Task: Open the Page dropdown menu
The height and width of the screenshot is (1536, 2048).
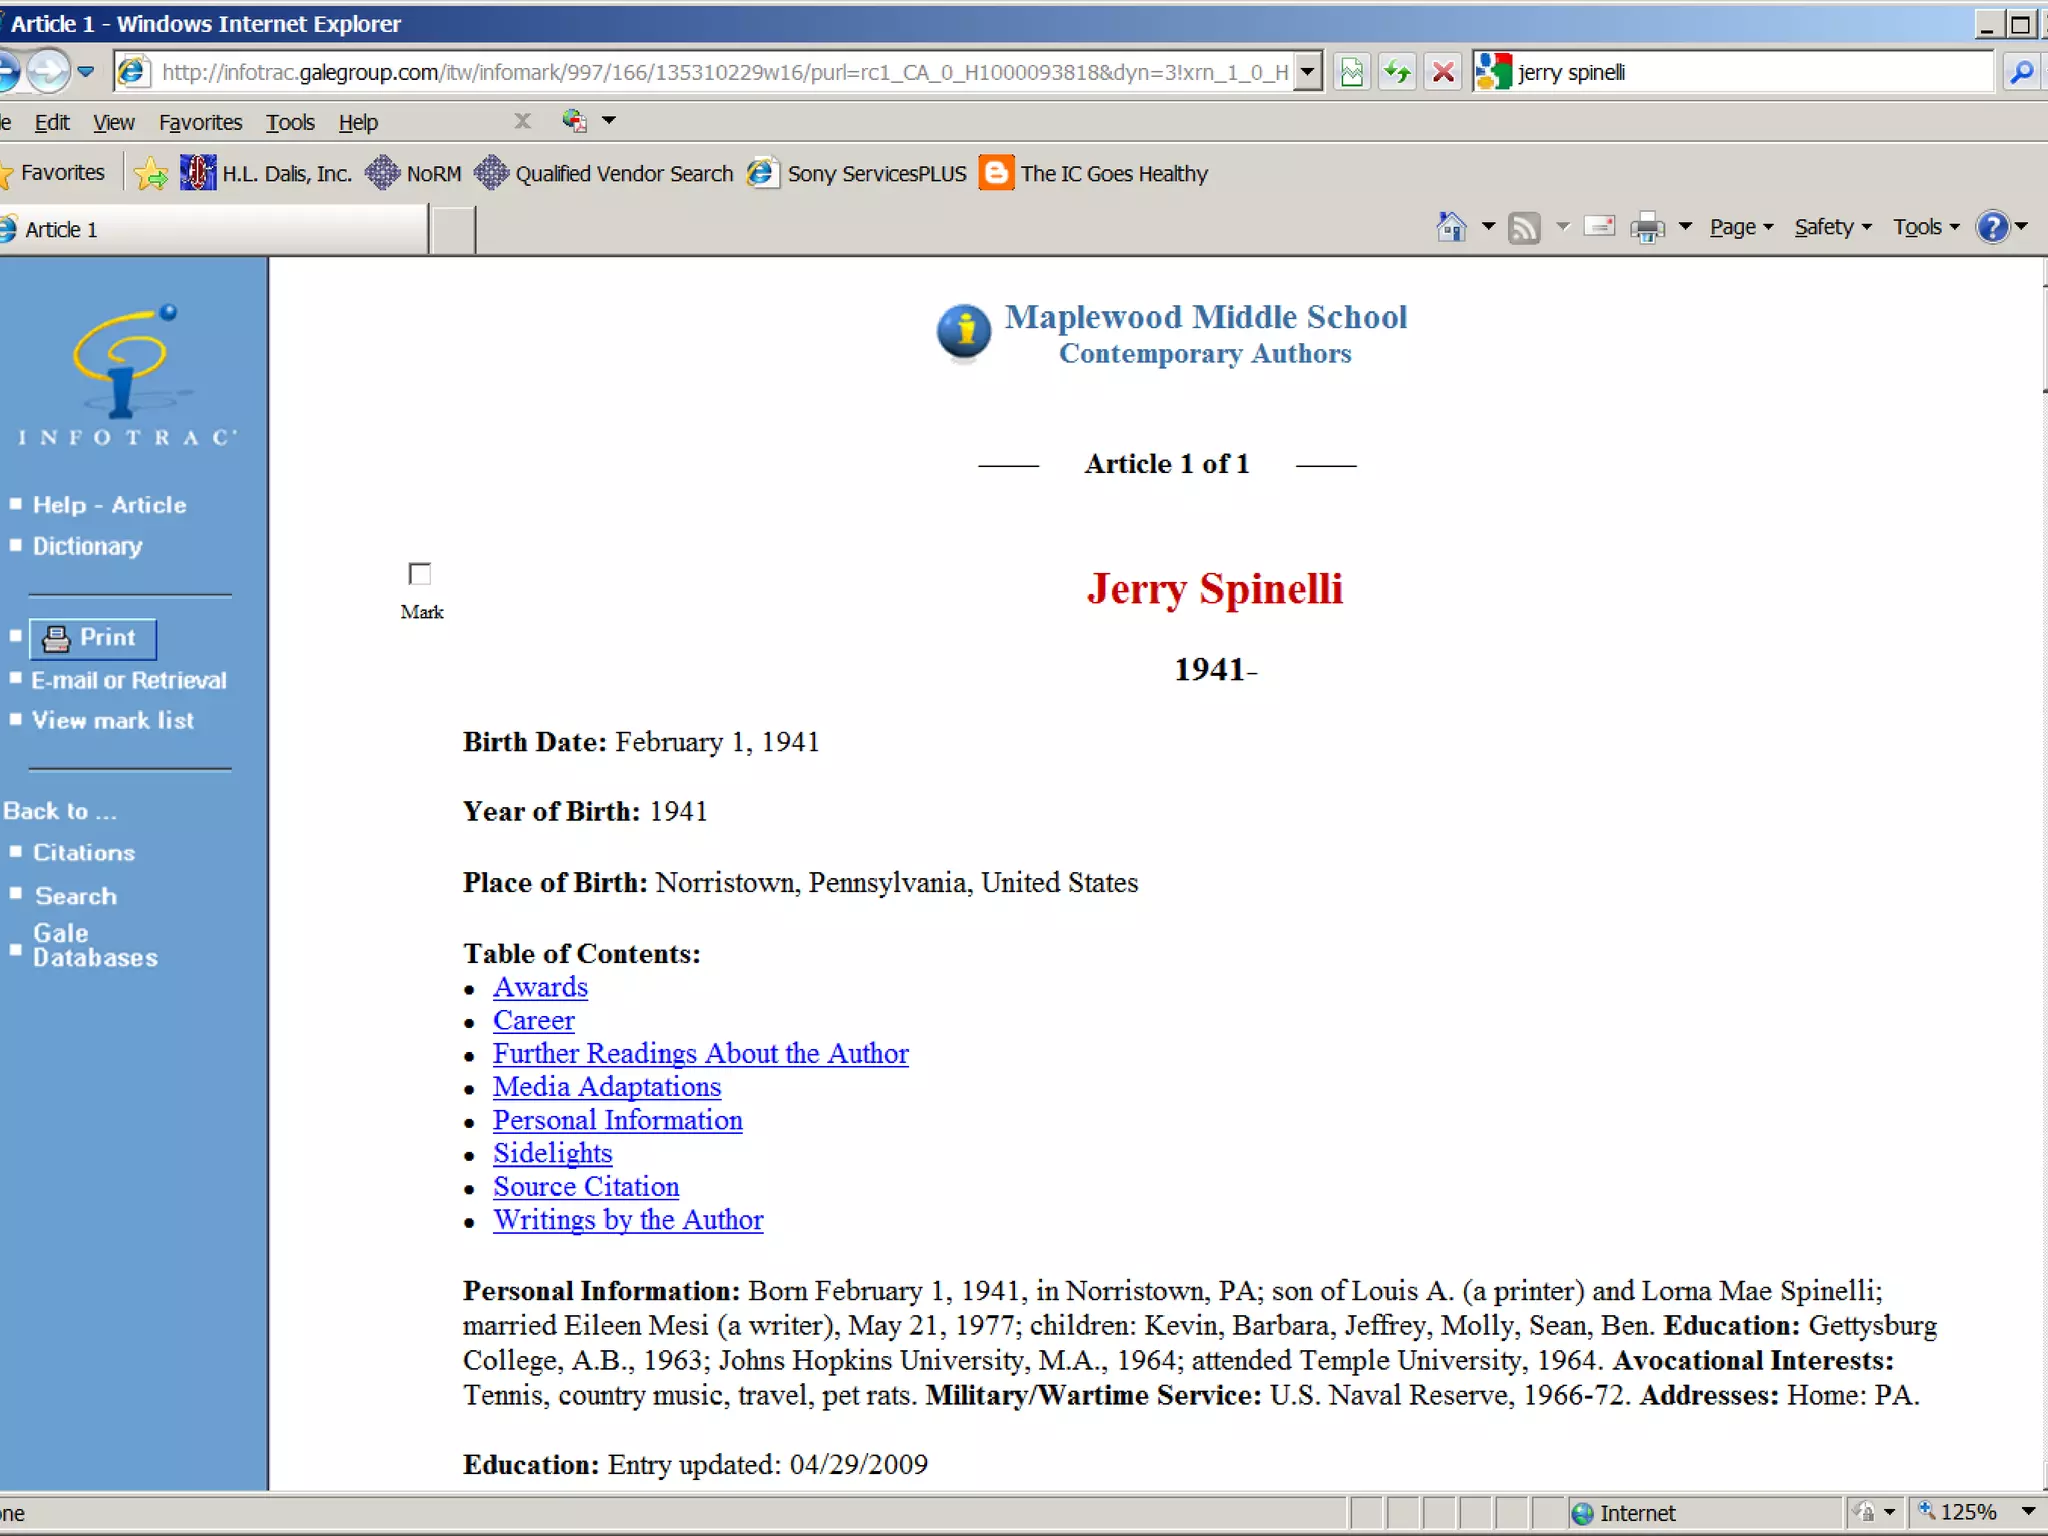Action: [1741, 228]
